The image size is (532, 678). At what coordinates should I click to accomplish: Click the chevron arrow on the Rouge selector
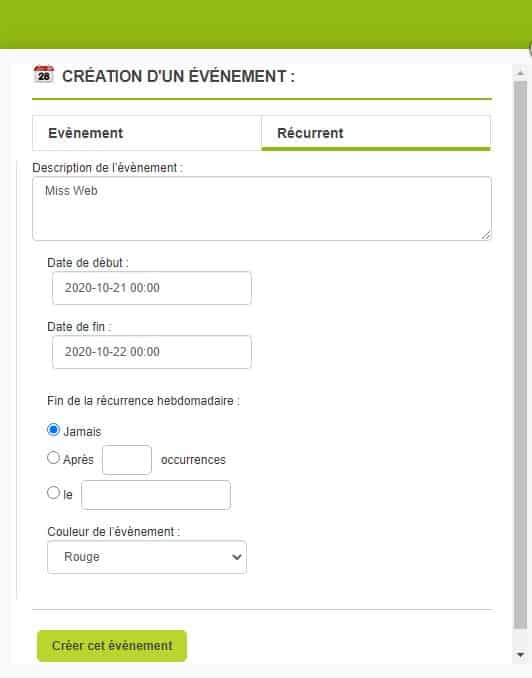tap(236, 557)
